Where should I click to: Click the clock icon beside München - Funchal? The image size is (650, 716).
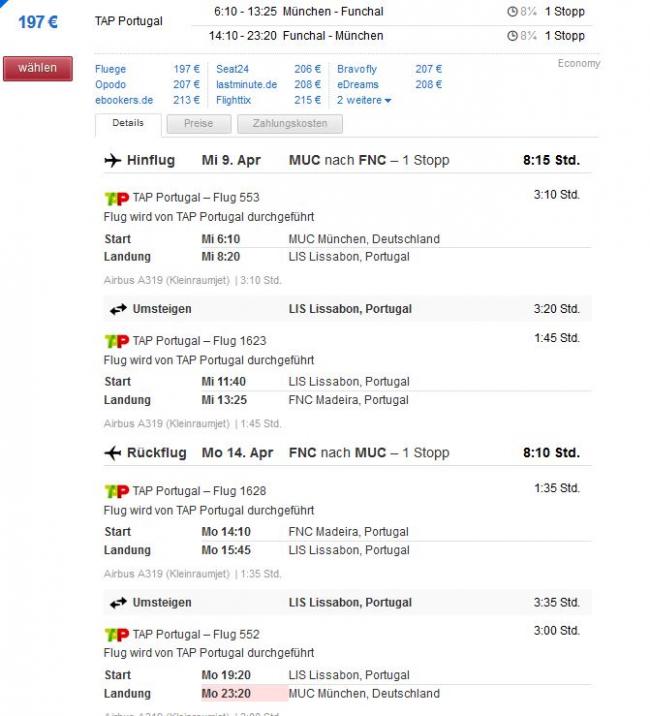click(512, 12)
